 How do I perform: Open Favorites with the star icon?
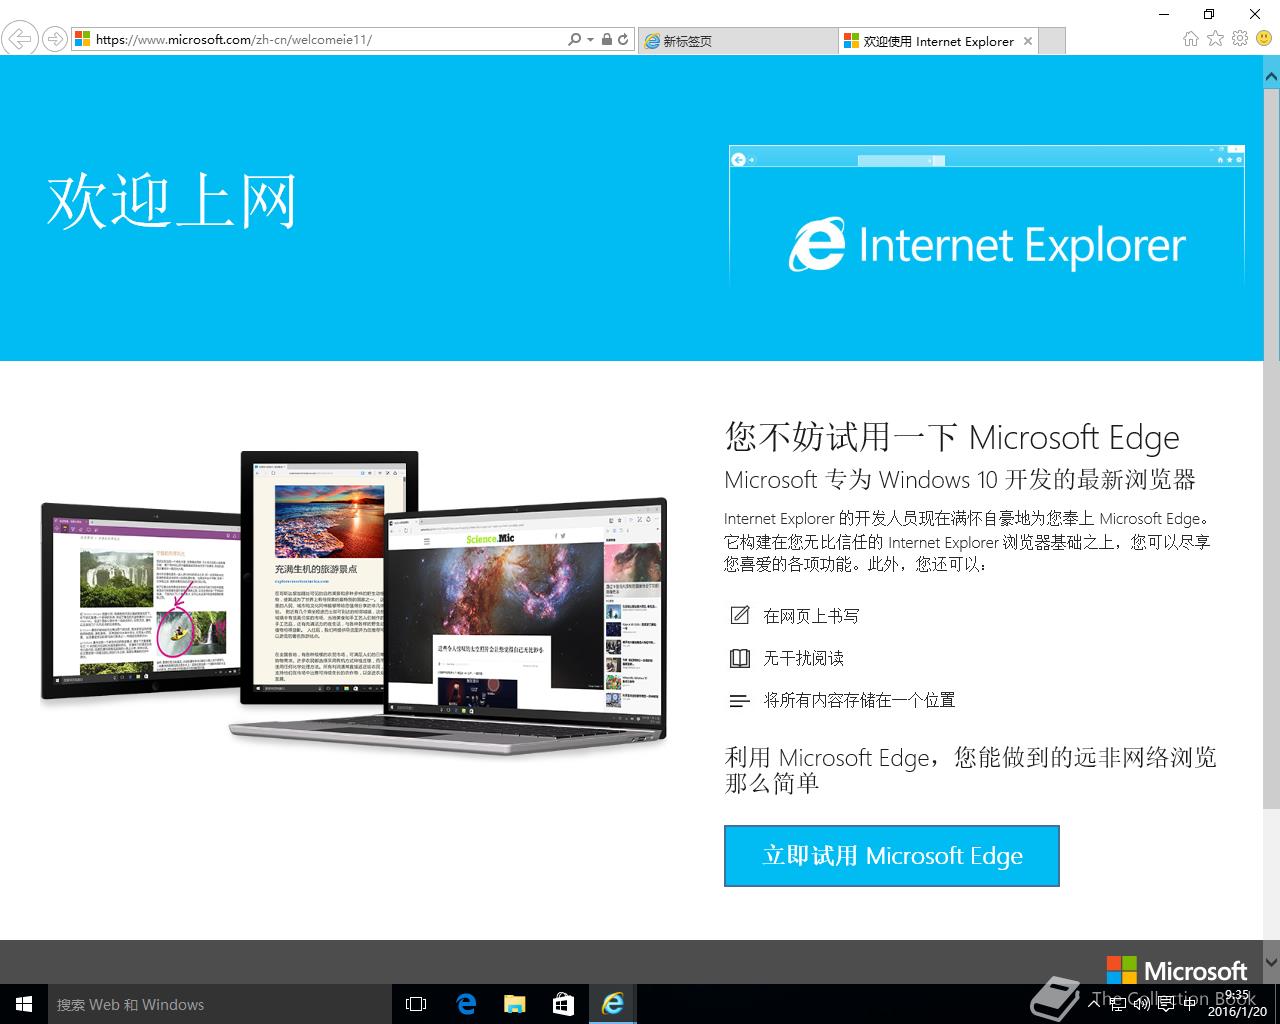[1215, 39]
